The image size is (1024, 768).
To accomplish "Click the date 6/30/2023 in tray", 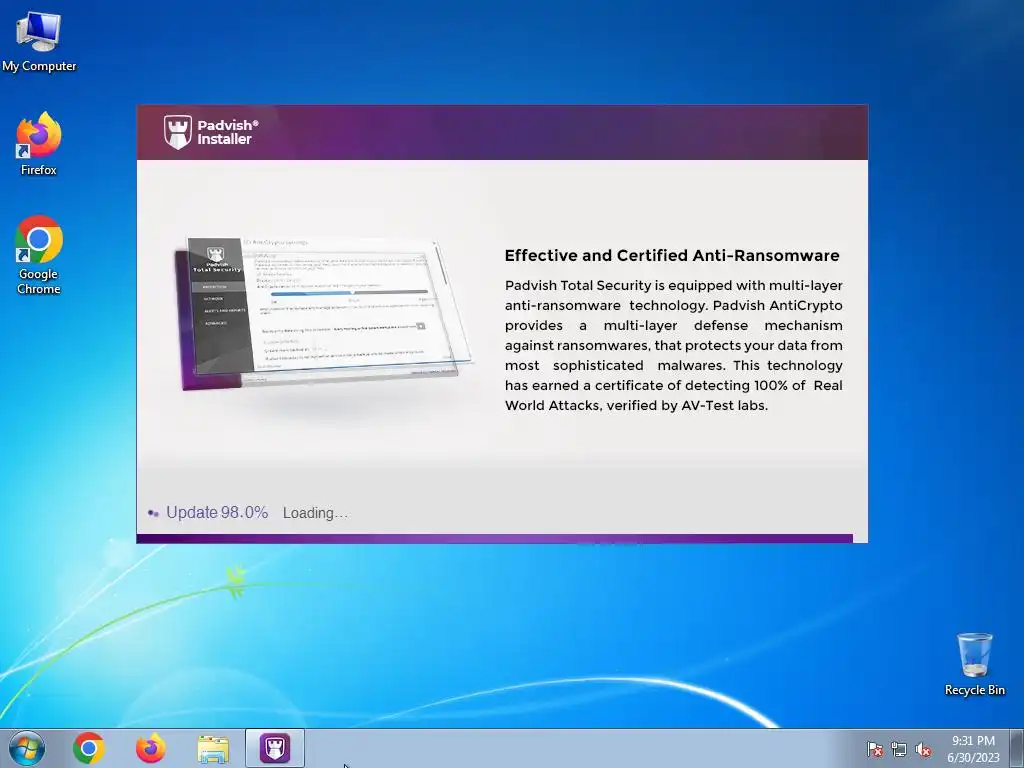I will click(x=973, y=758).
